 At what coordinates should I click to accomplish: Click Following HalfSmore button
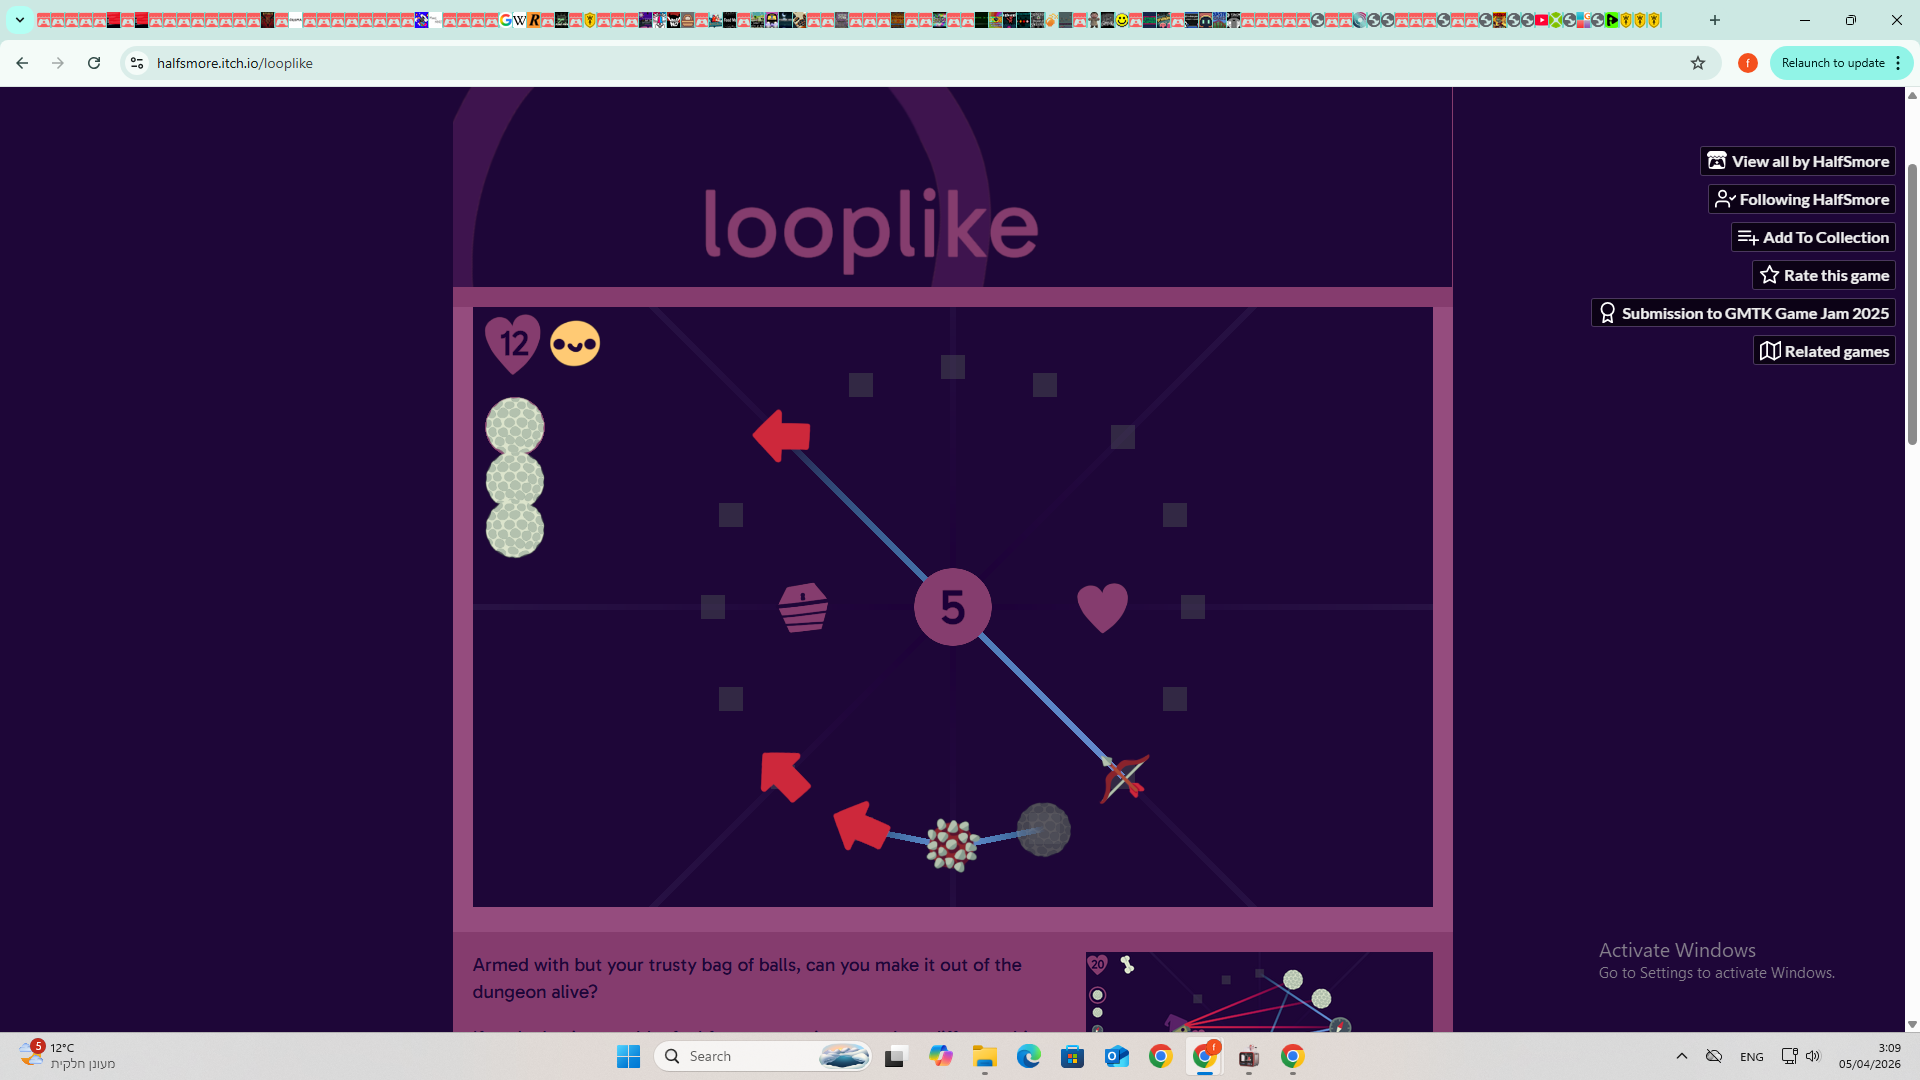pos(1802,199)
